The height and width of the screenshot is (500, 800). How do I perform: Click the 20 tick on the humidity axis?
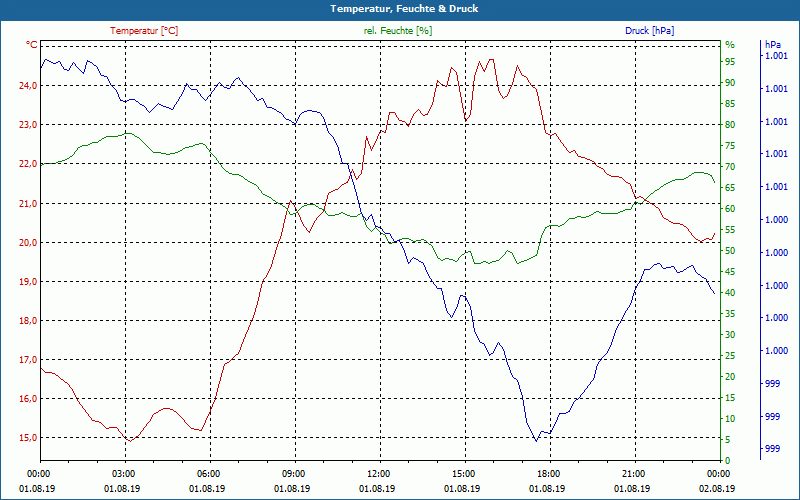[730, 377]
